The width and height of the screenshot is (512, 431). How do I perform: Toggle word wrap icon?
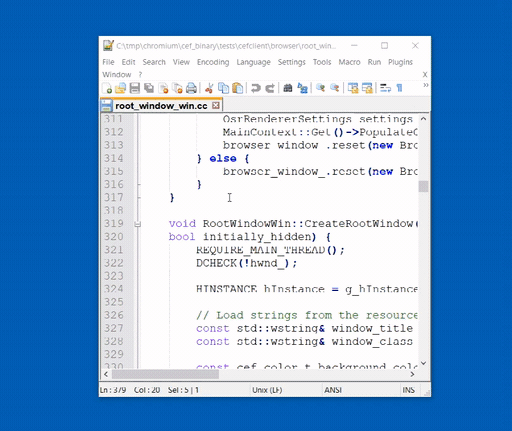[x=385, y=88]
